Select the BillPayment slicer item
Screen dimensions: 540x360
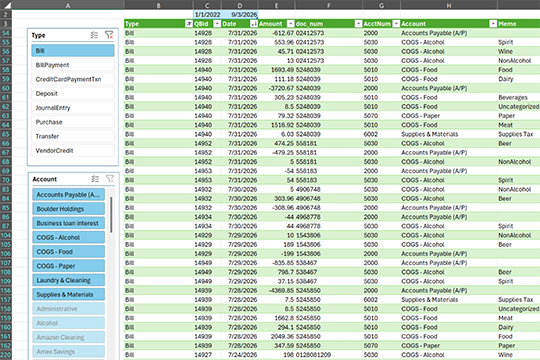tap(73, 65)
